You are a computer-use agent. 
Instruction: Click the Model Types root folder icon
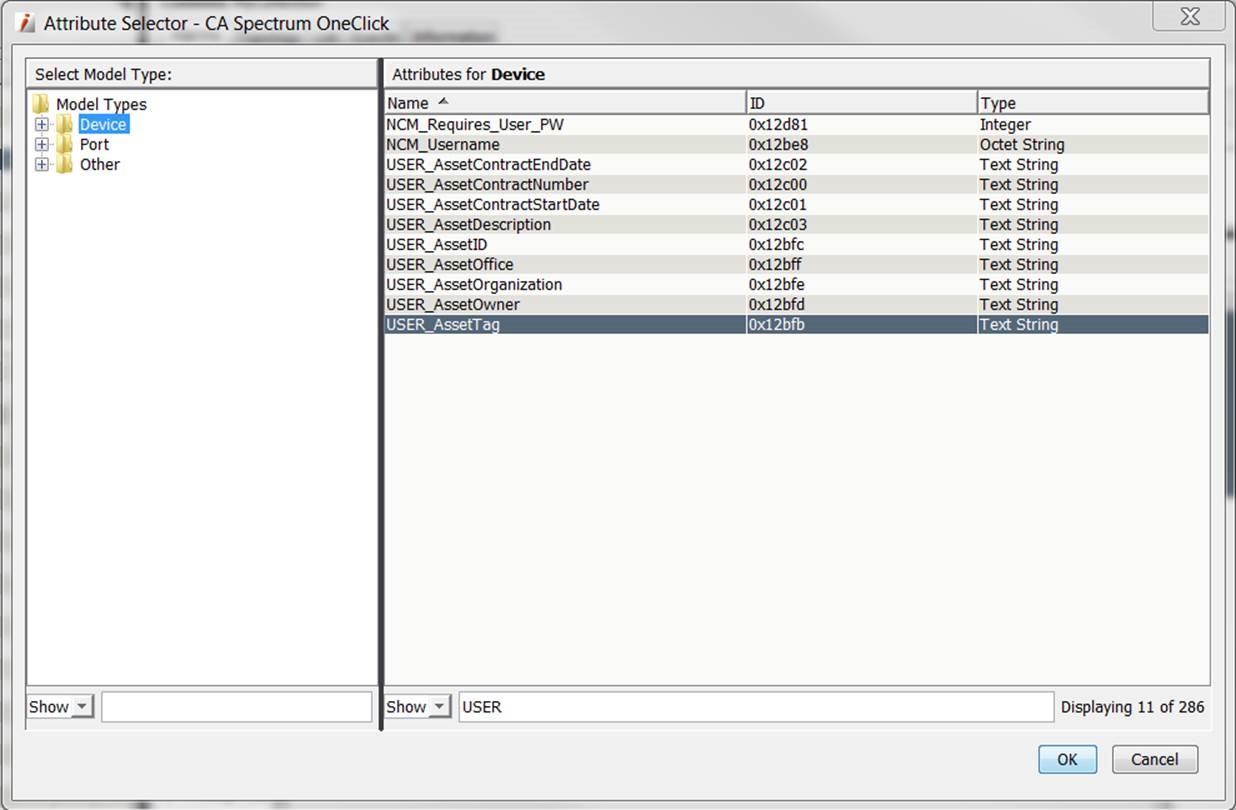(41, 104)
